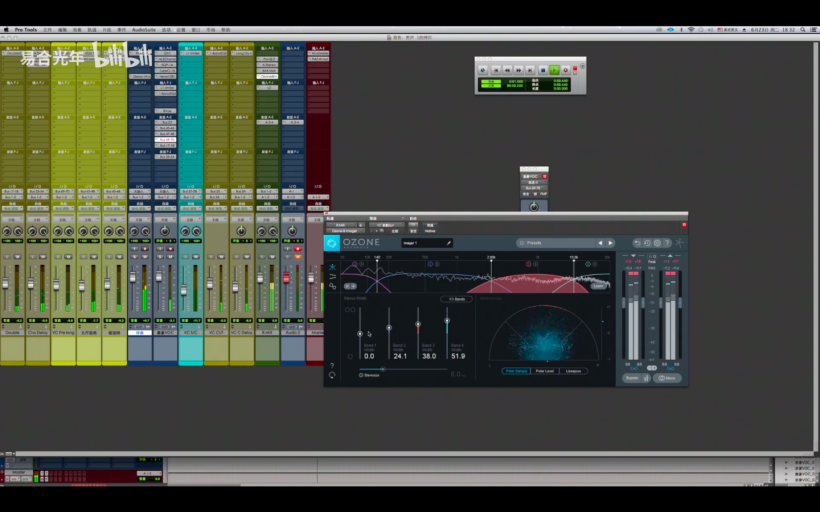Open Spotlight search in the macOS menu bar
The image size is (820, 512).
(x=803, y=30)
